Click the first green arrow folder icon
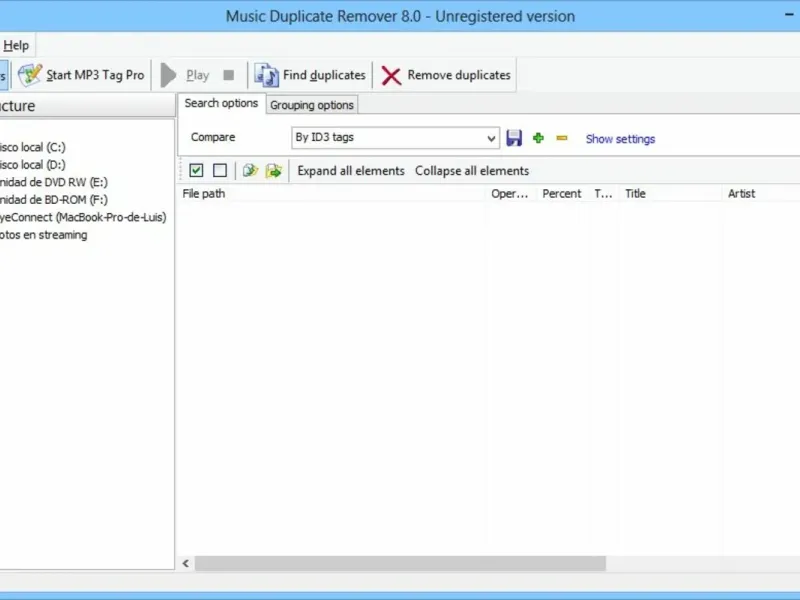The image size is (800, 600). pyautogui.click(x=250, y=170)
